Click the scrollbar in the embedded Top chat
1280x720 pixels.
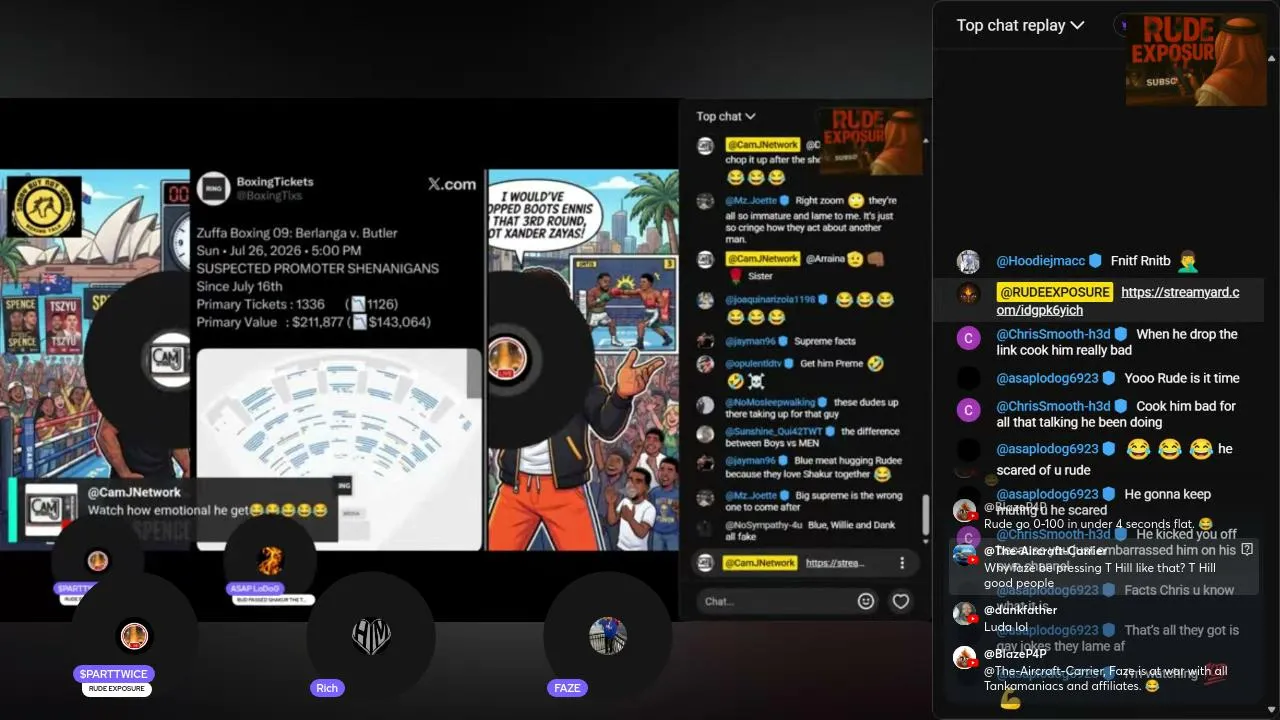(x=925, y=515)
